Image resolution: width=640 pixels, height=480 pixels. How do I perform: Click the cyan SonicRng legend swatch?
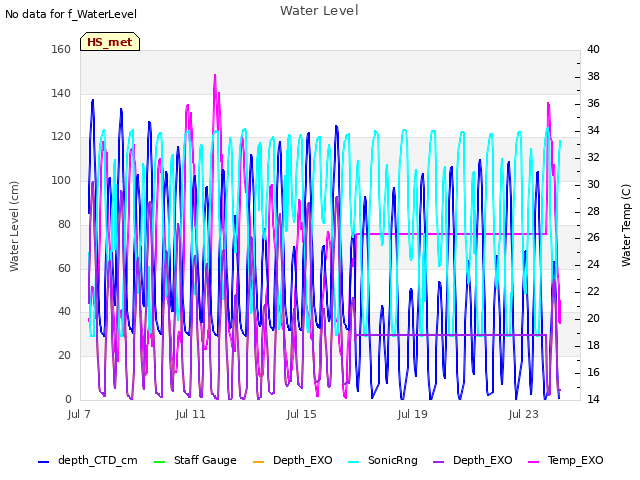click(353, 462)
